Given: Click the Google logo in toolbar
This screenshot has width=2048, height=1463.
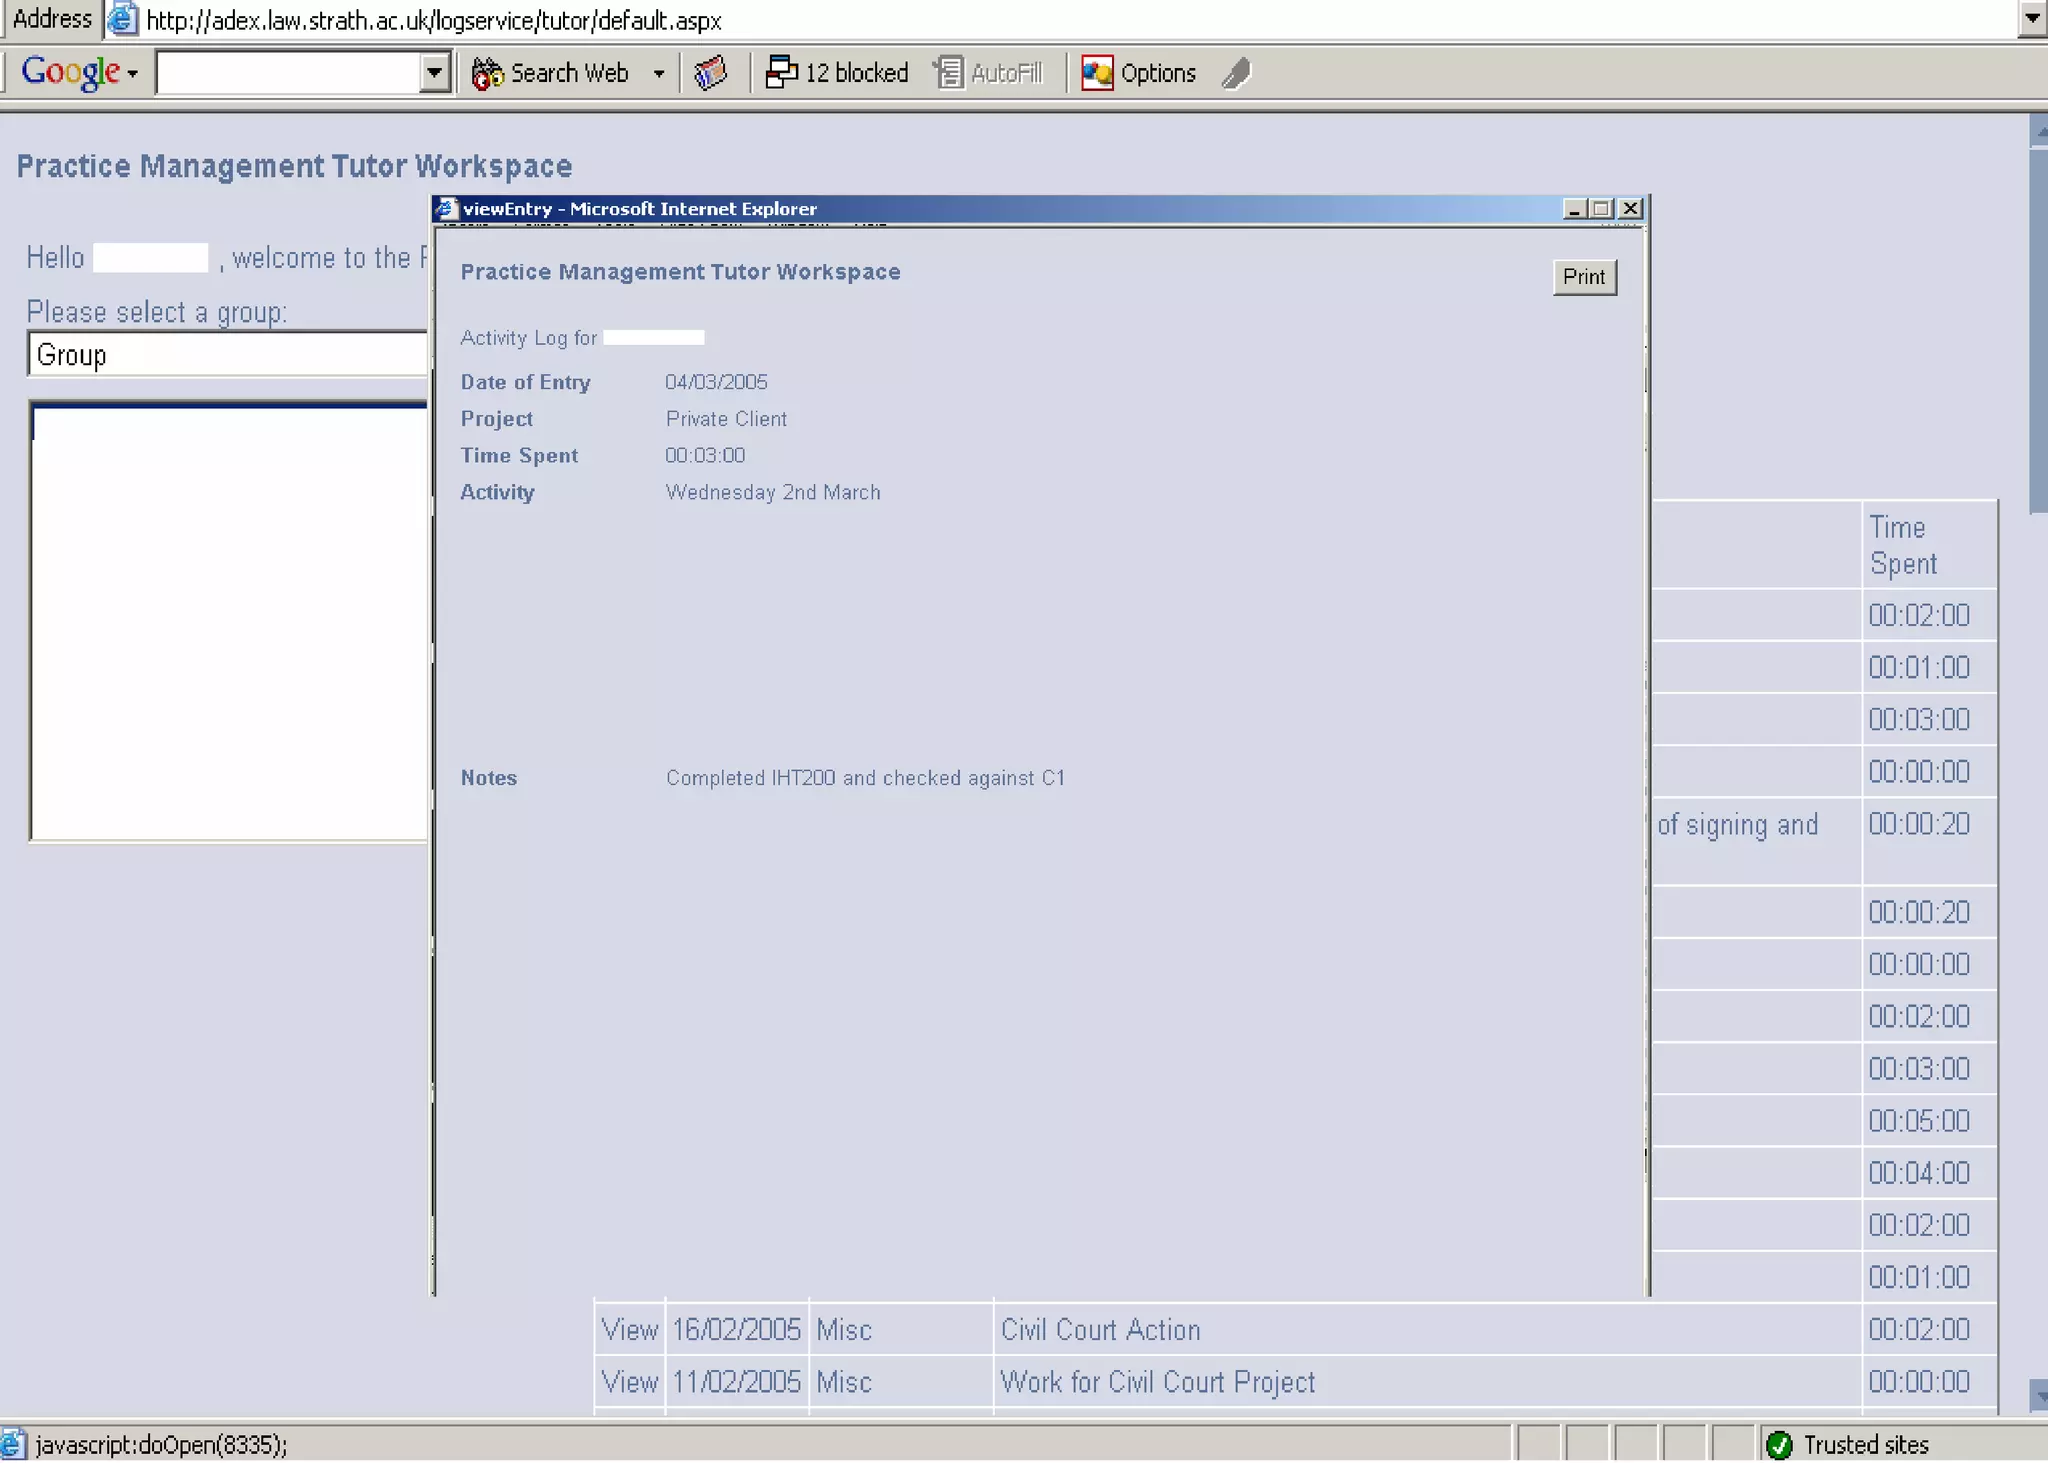Looking at the screenshot, I should point(70,72).
